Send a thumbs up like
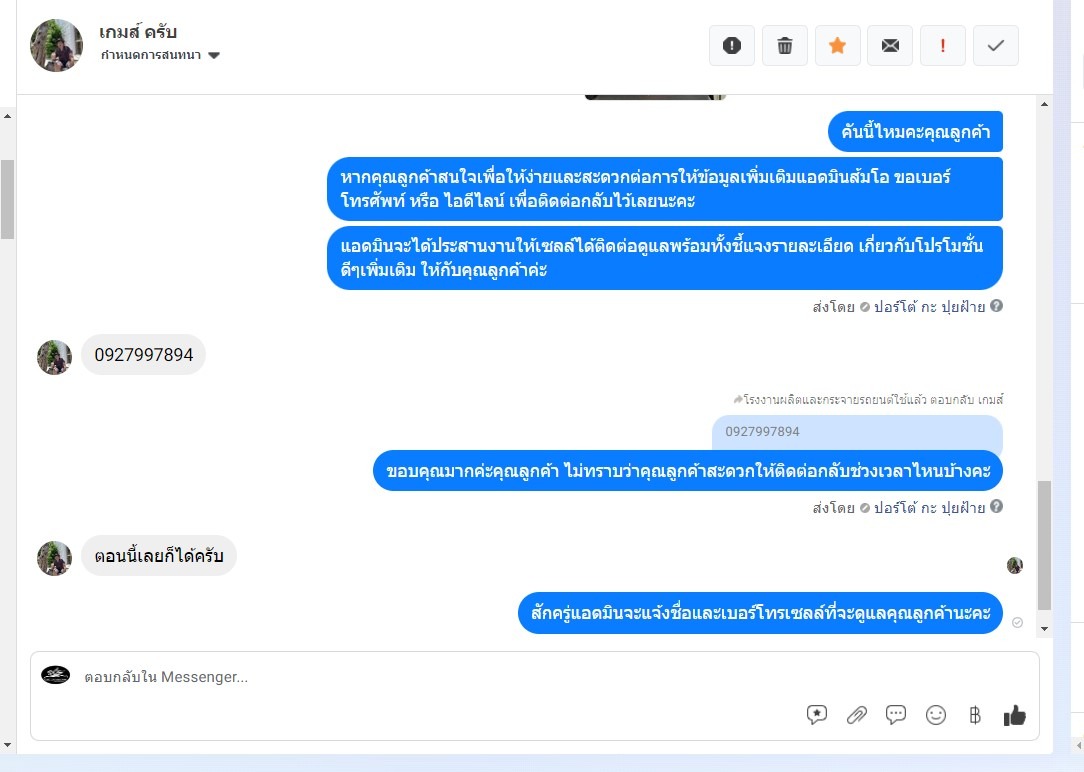1084x772 pixels. pyautogui.click(x=1014, y=715)
